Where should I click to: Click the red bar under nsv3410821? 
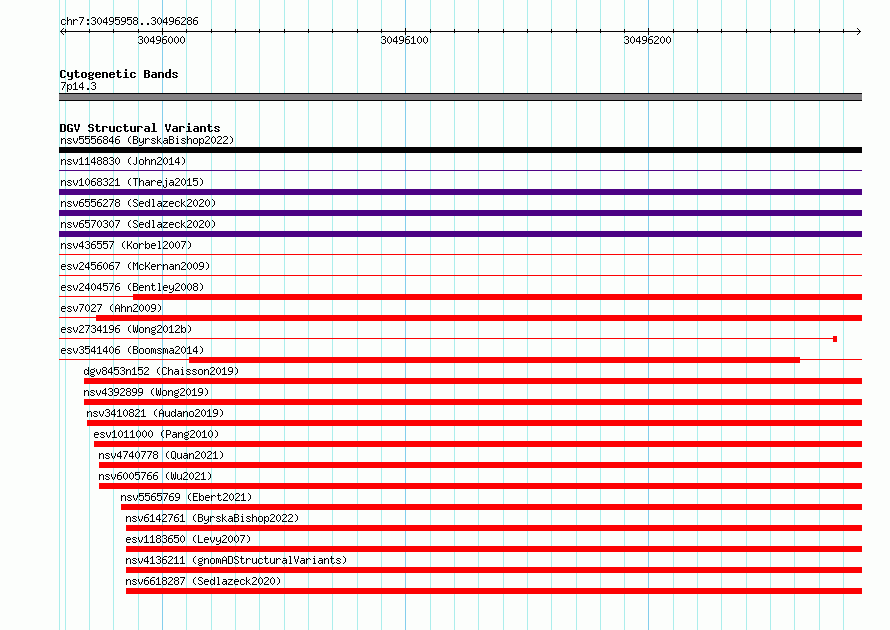(x=475, y=423)
